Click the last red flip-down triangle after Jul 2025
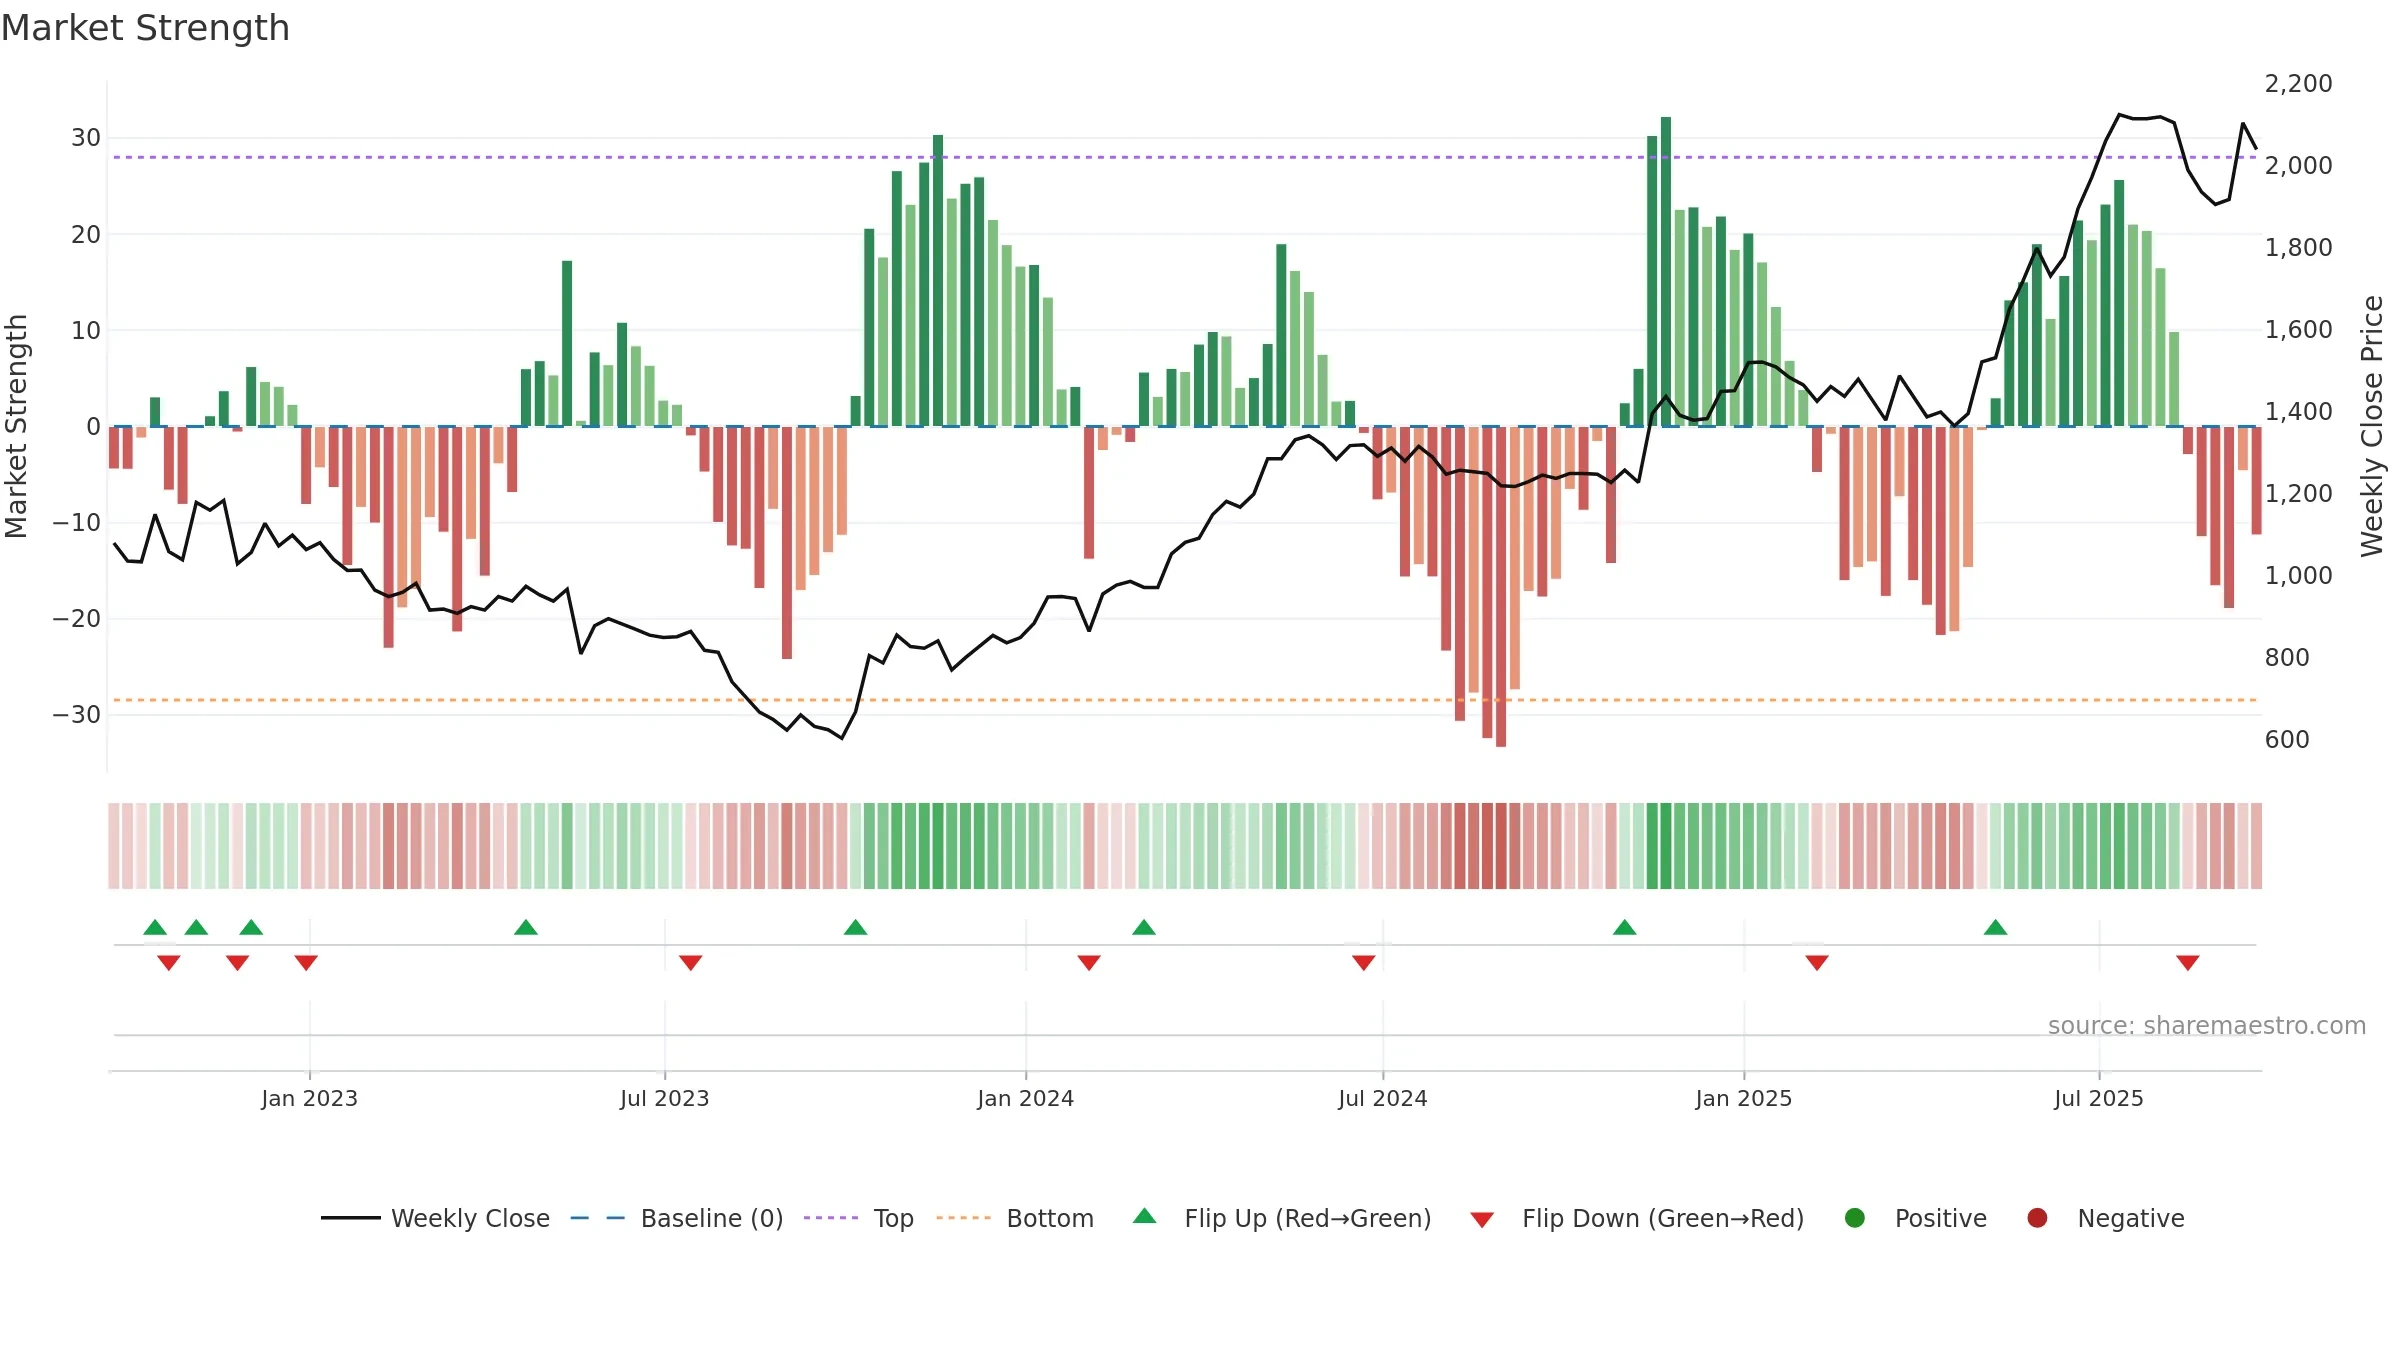Screen dimensions: 2400x1350 pos(2188,962)
